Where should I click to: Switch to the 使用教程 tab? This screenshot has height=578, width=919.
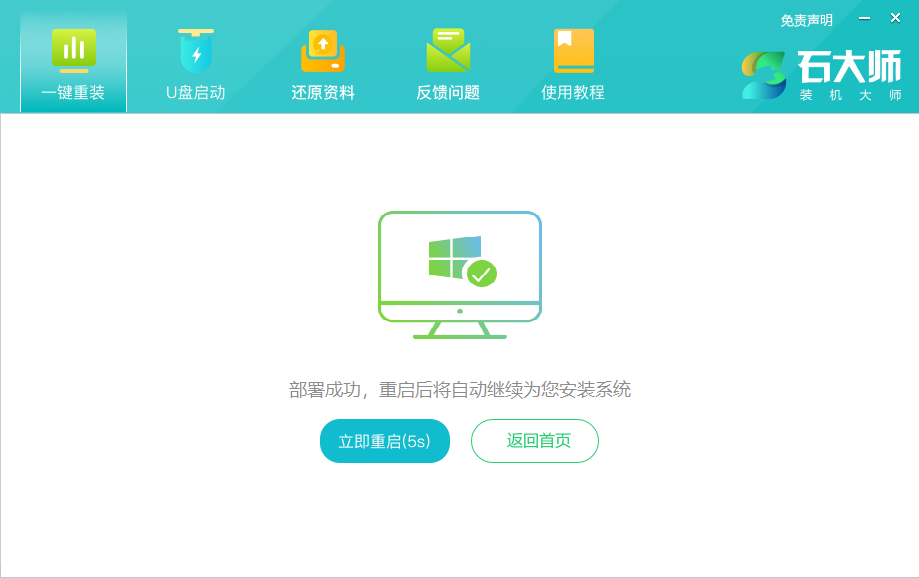[x=571, y=63]
